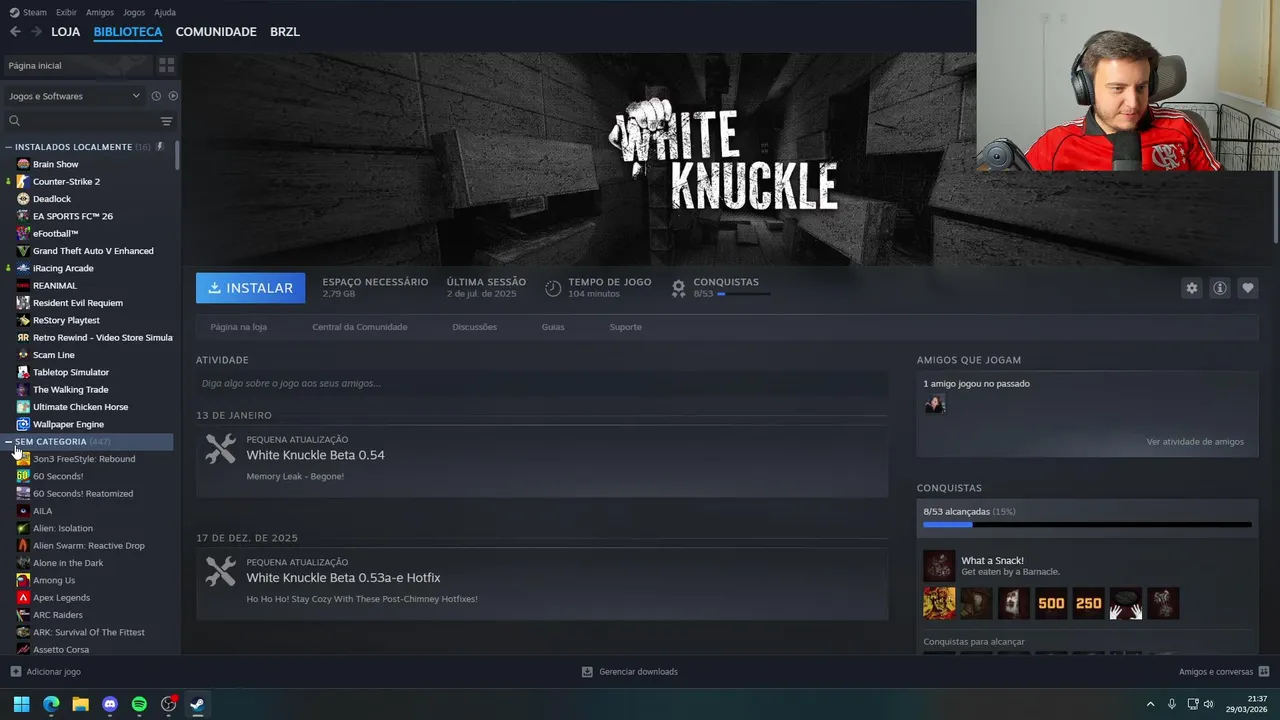Screen dimensions: 1280x720
Task: Click the Adicionar jogo plus icon
Action: pyautogui.click(x=15, y=672)
